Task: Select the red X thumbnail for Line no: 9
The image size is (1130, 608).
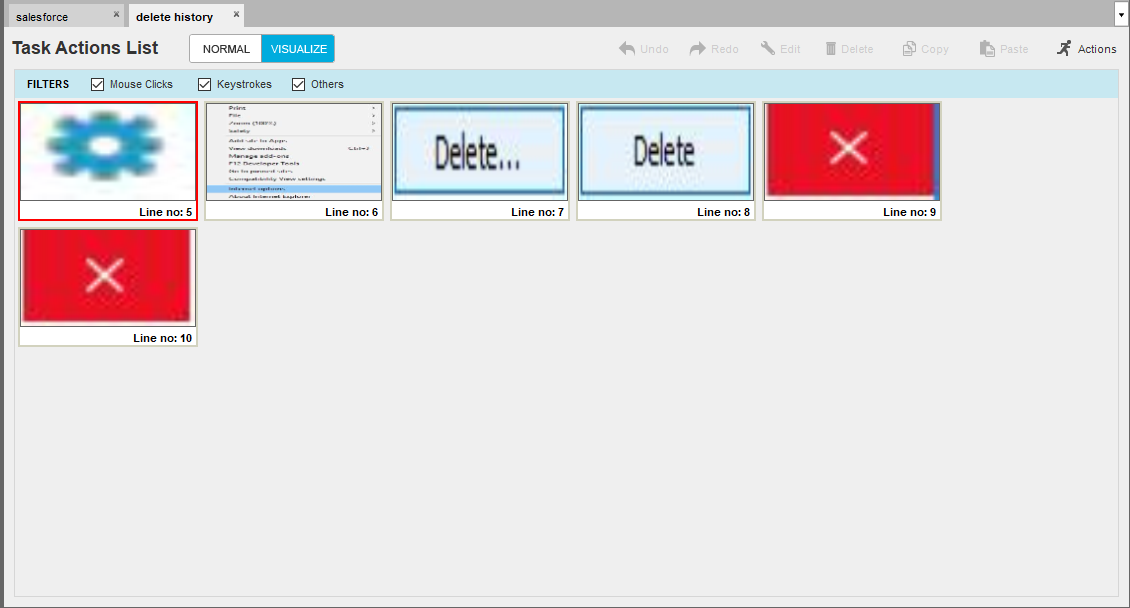Action: [852, 152]
